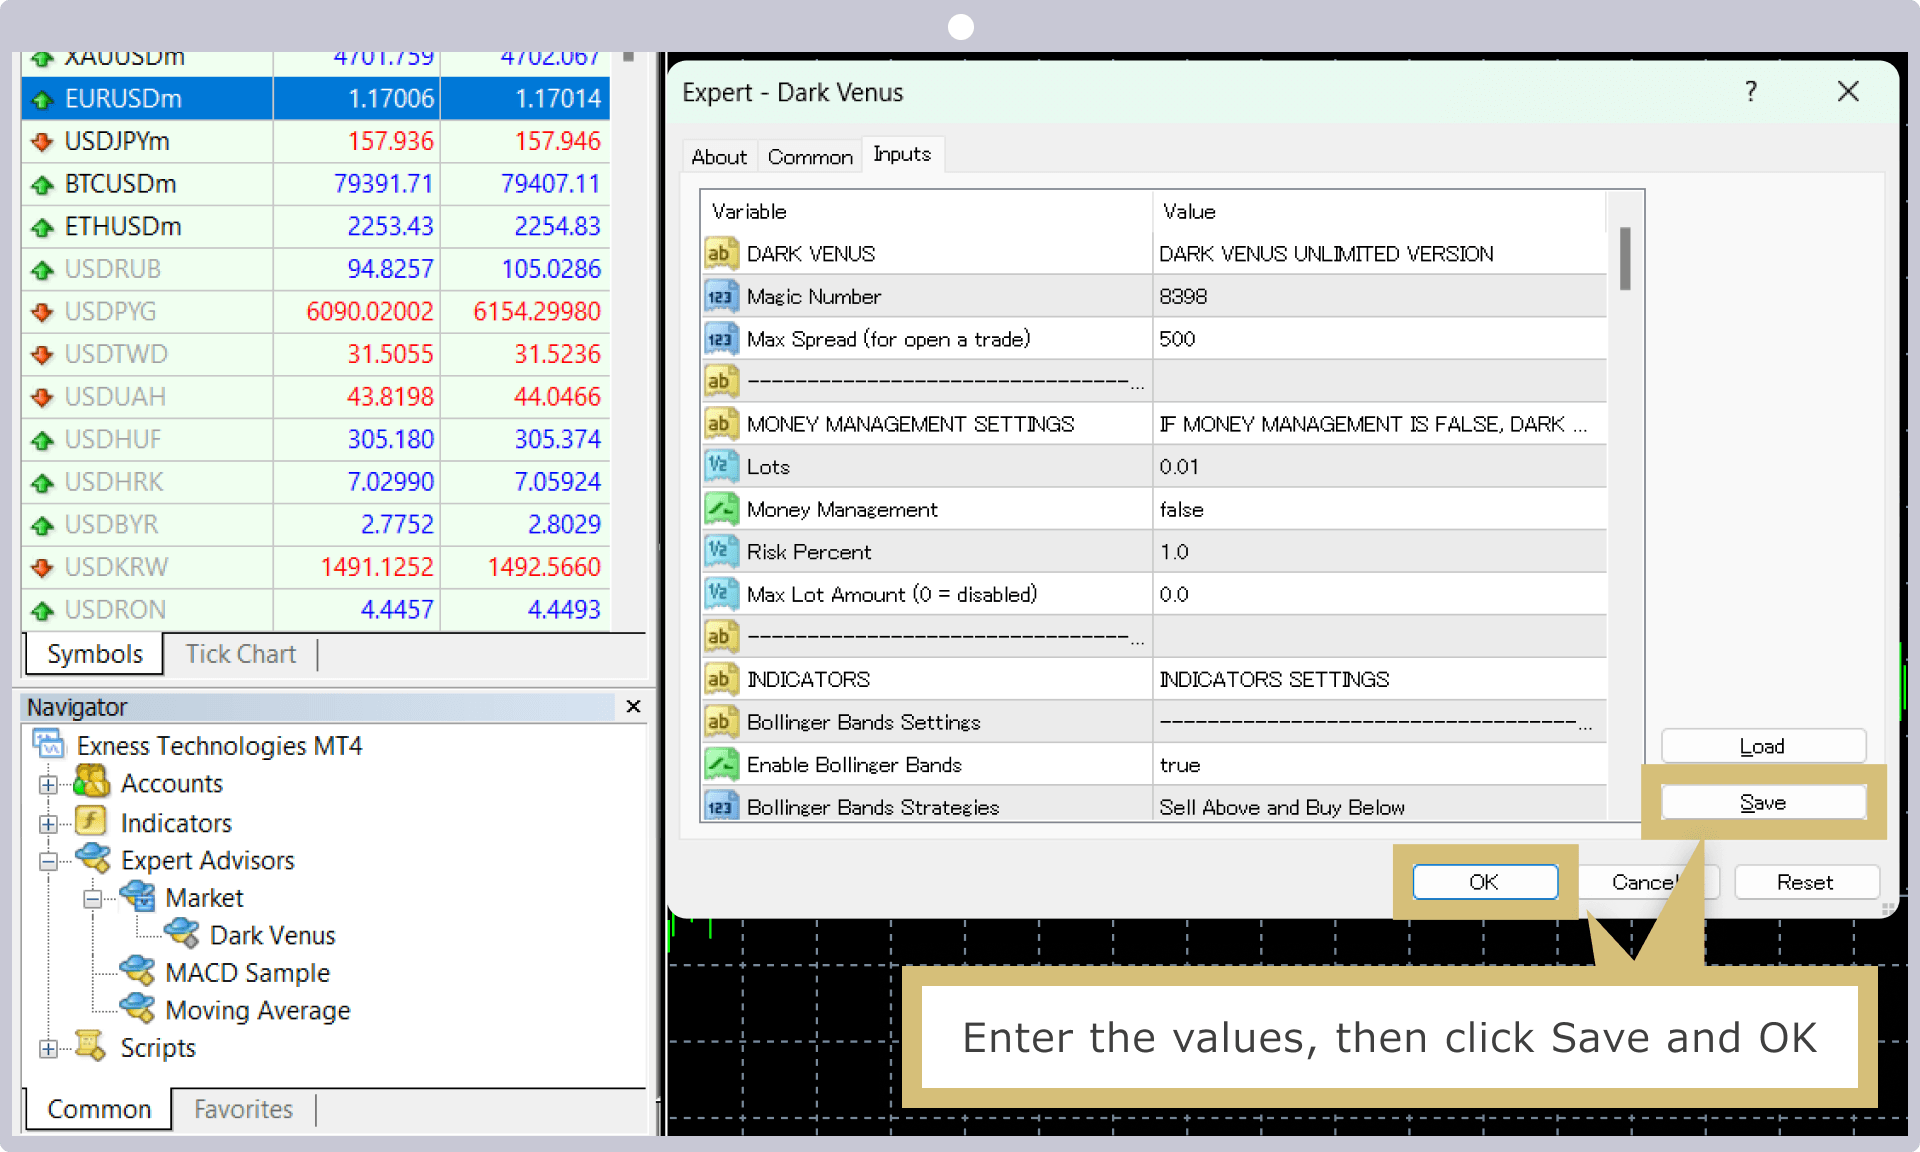
Task: Click the Scripts scroll icon in Navigator
Action: [92, 1047]
